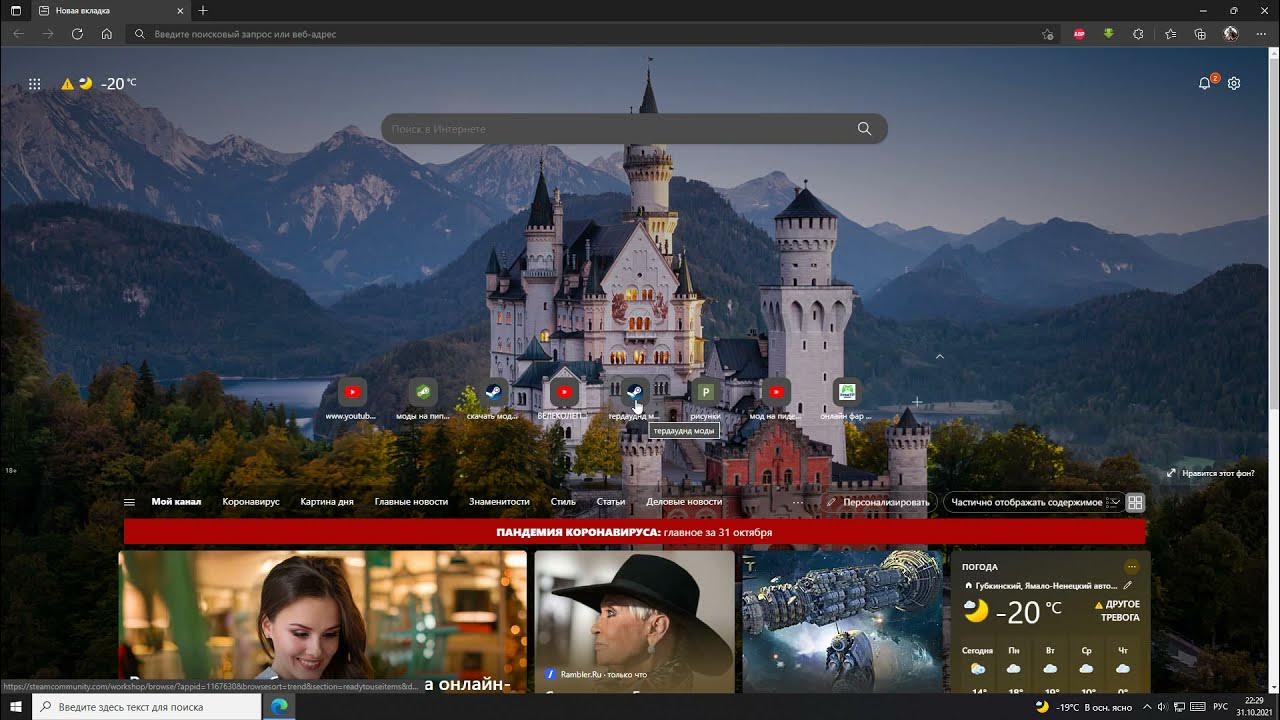Open the Rambler.Ru news card with hat
This screenshot has width=1280, height=720.
click(634, 622)
